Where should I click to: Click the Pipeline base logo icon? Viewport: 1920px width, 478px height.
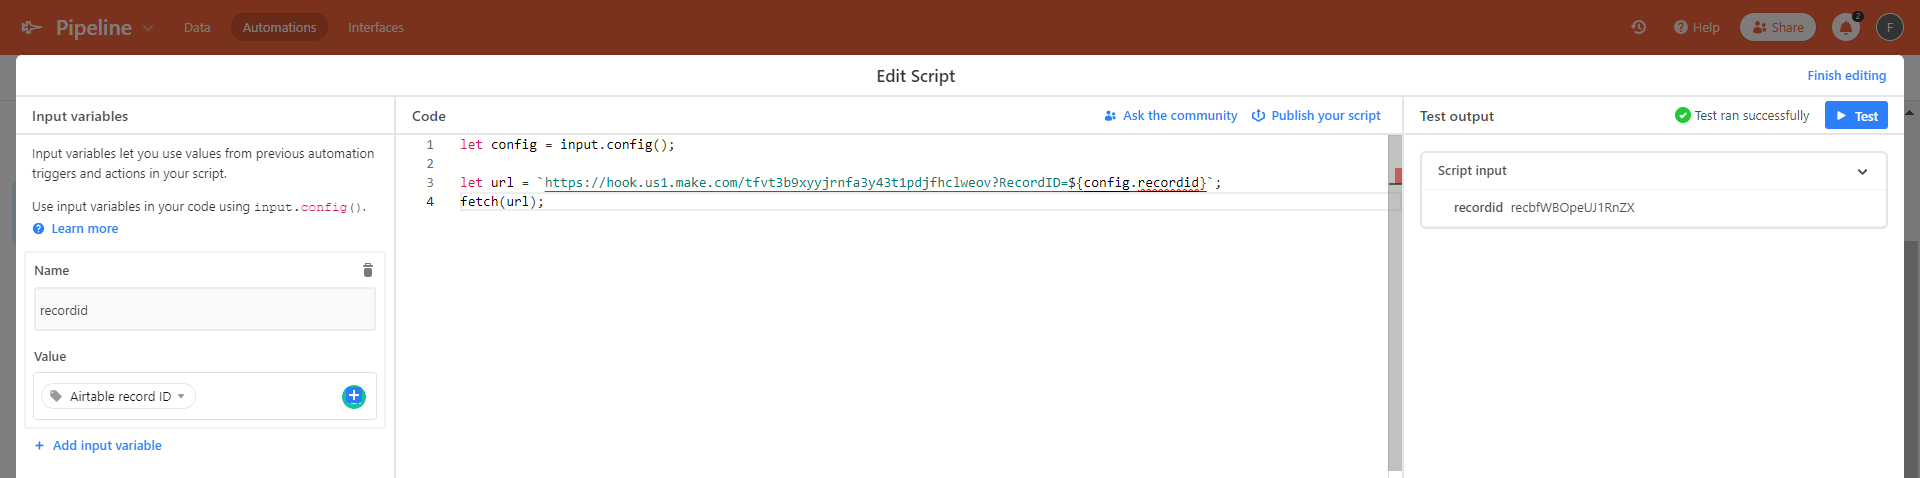click(x=32, y=27)
